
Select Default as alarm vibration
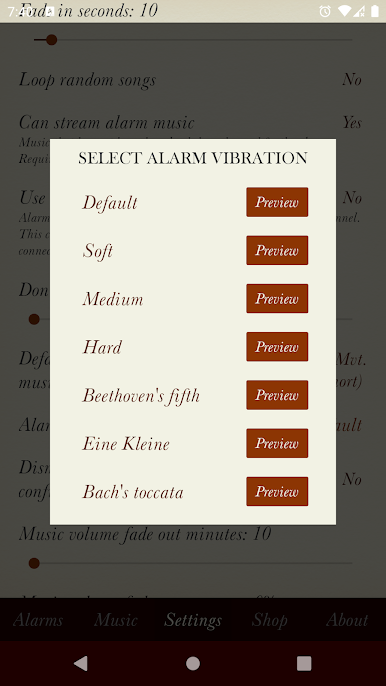point(110,203)
